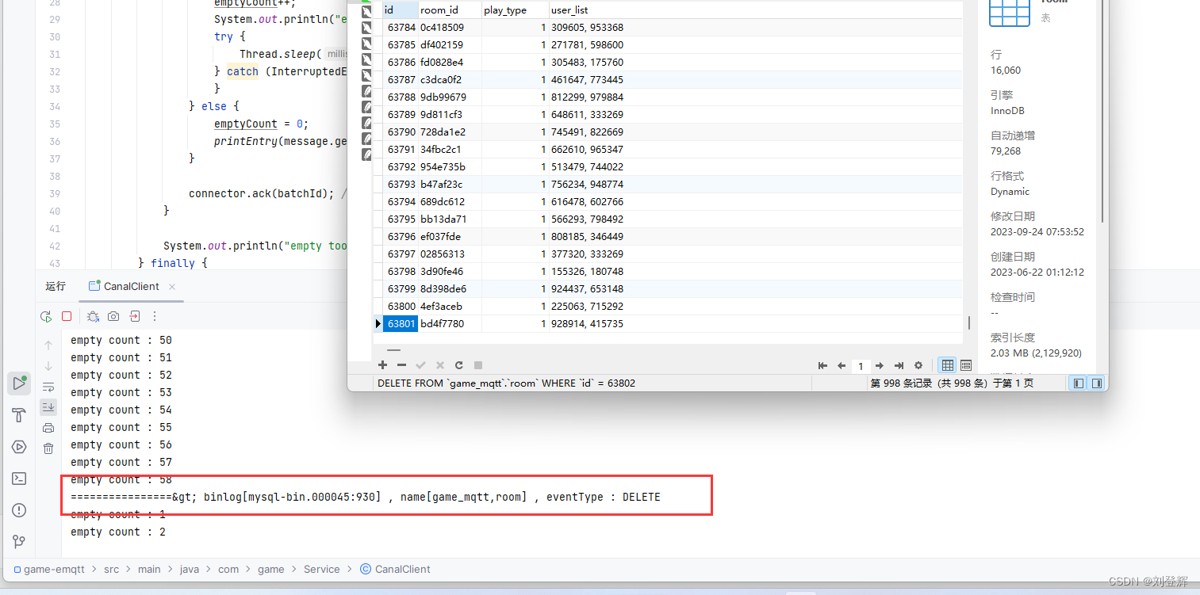Apply changes with the checkmark icon
The height and width of the screenshot is (595, 1200).
[x=421, y=365]
